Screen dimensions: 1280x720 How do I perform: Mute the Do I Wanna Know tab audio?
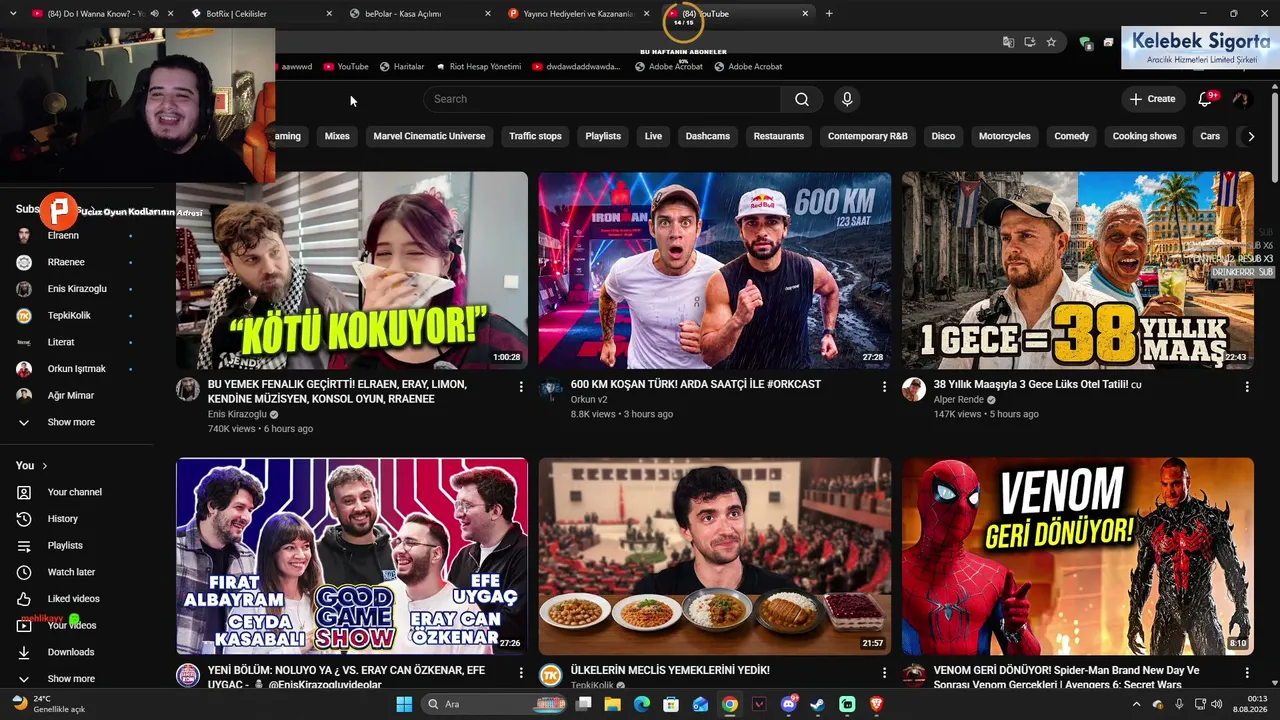(x=154, y=14)
